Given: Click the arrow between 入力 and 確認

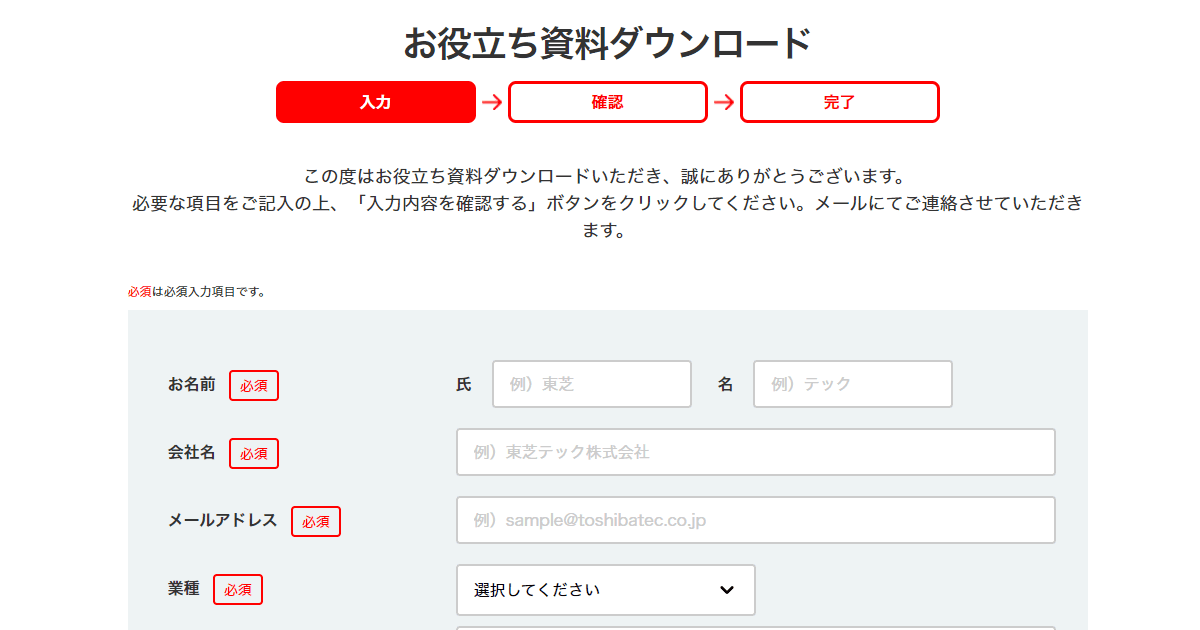Looking at the screenshot, I should (491, 102).
